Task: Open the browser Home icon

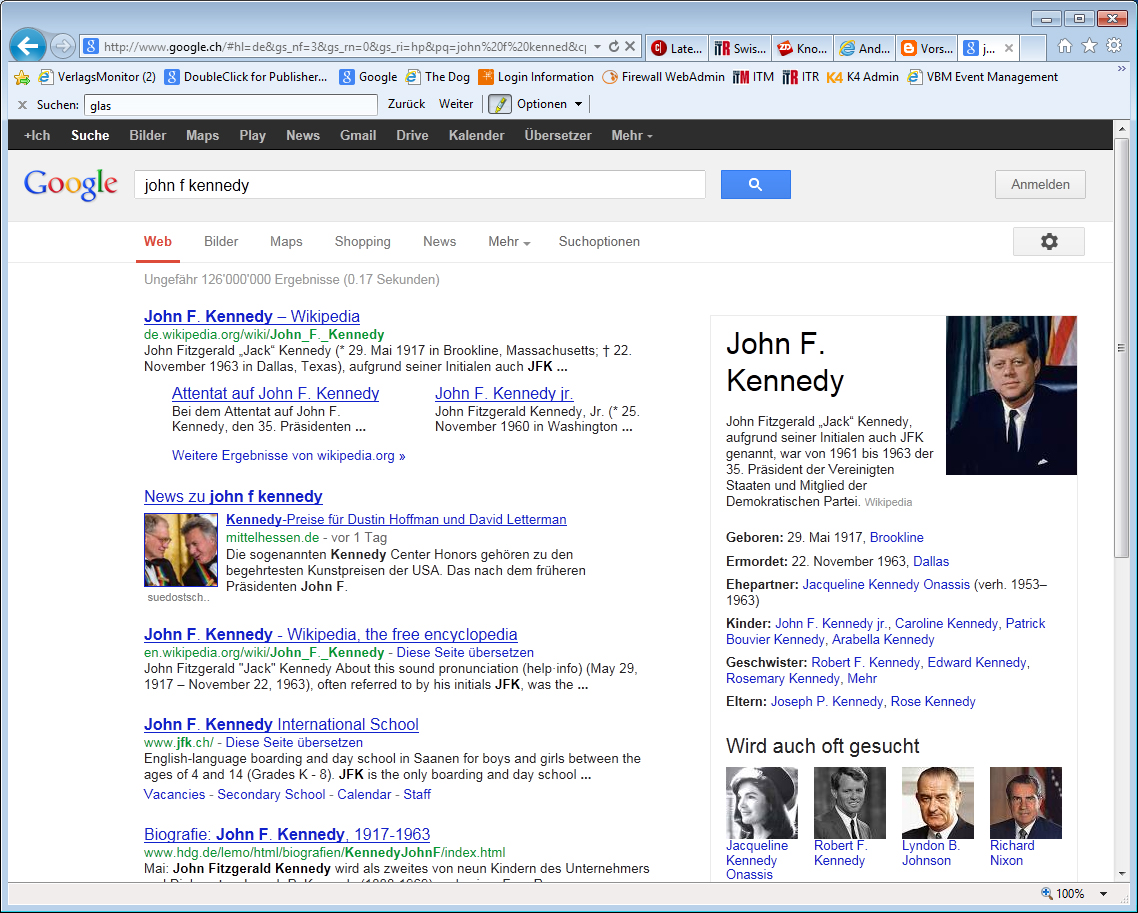Action: 1065,46
